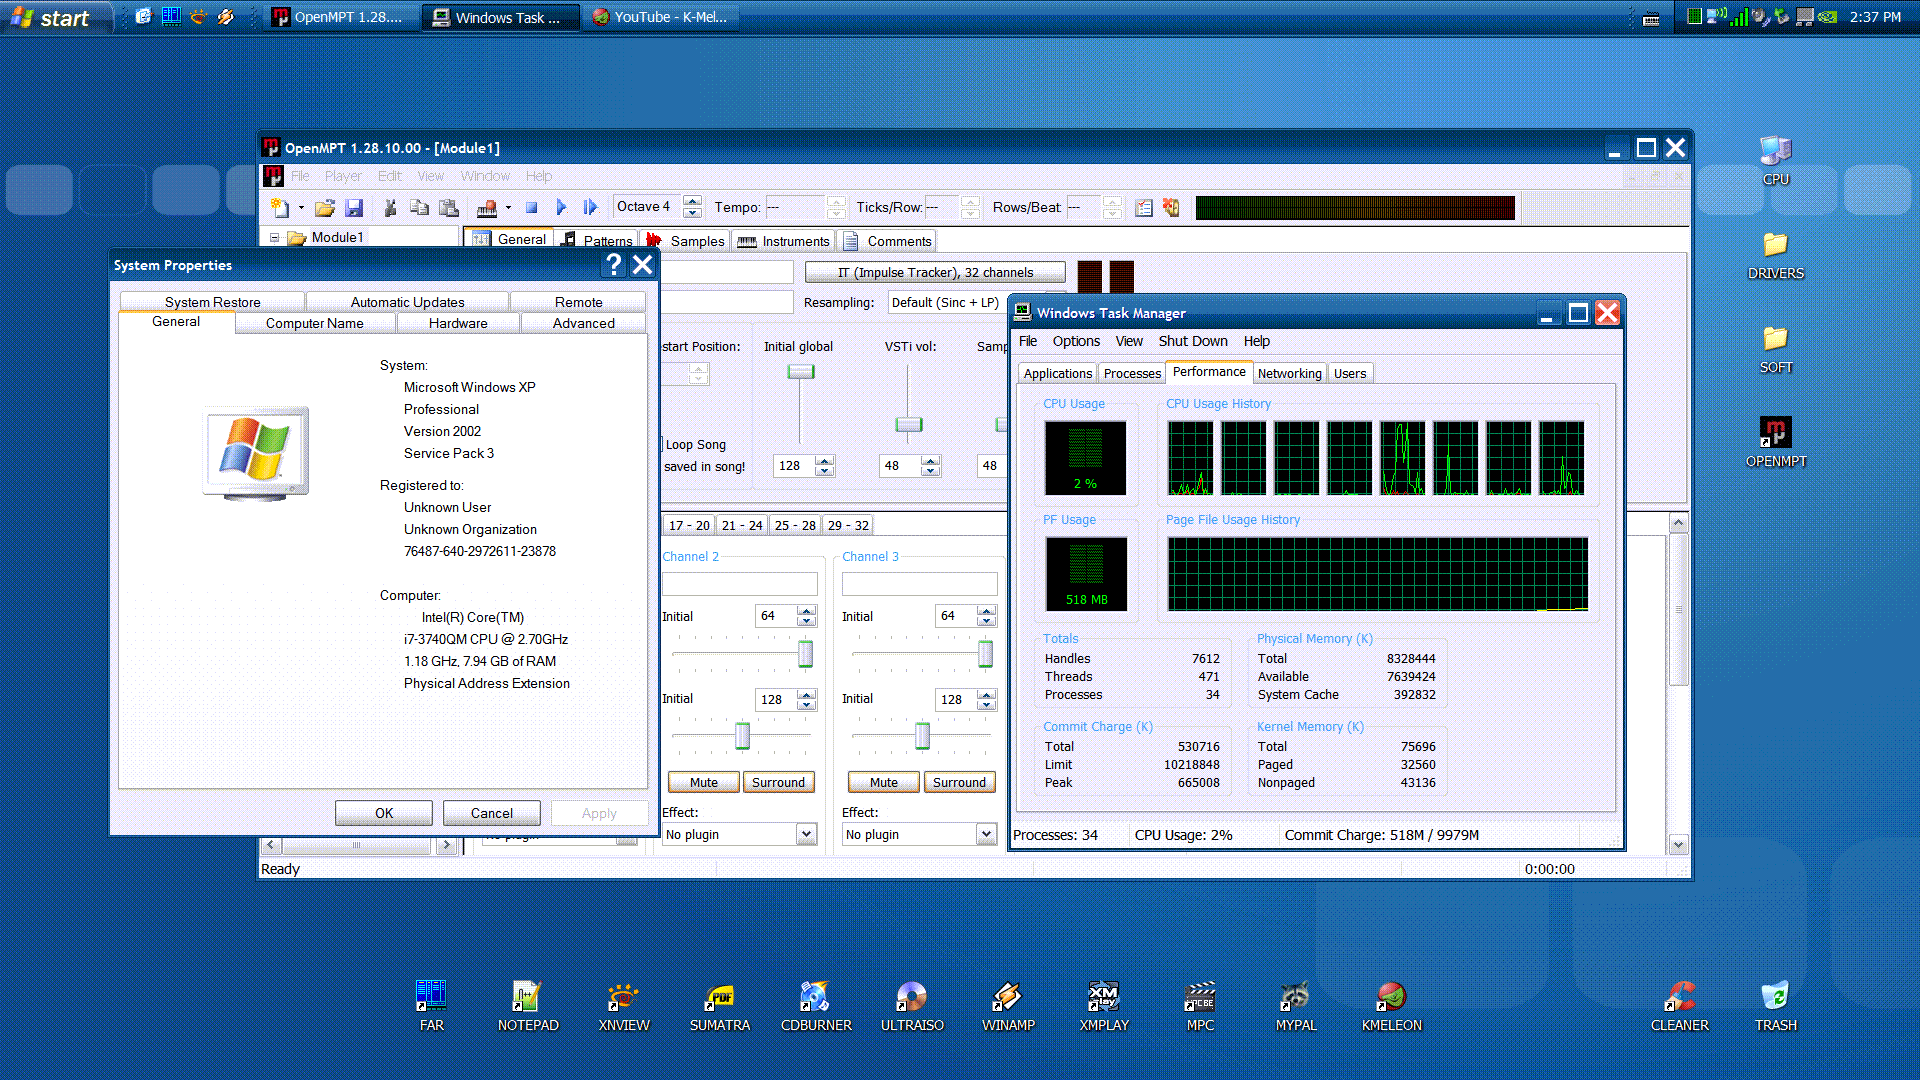Switch to Samples tab in OpenMPT
The width and height of the screenshot is (1920, 1080).
tap(685, 241)
